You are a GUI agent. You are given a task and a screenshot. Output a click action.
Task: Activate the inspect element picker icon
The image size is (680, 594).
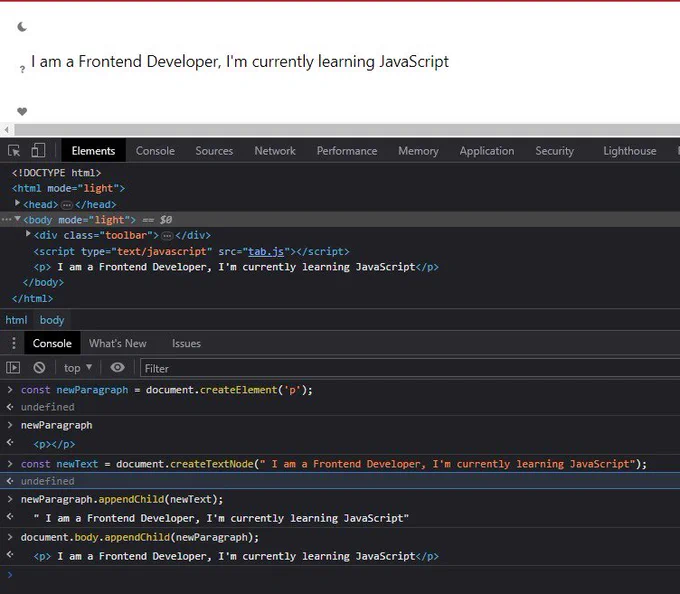click(x=14, y=151)
